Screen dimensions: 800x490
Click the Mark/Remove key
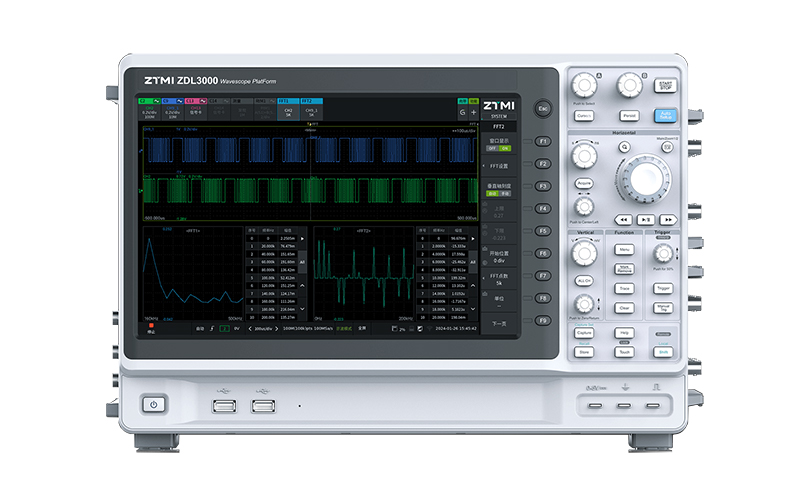624,269
